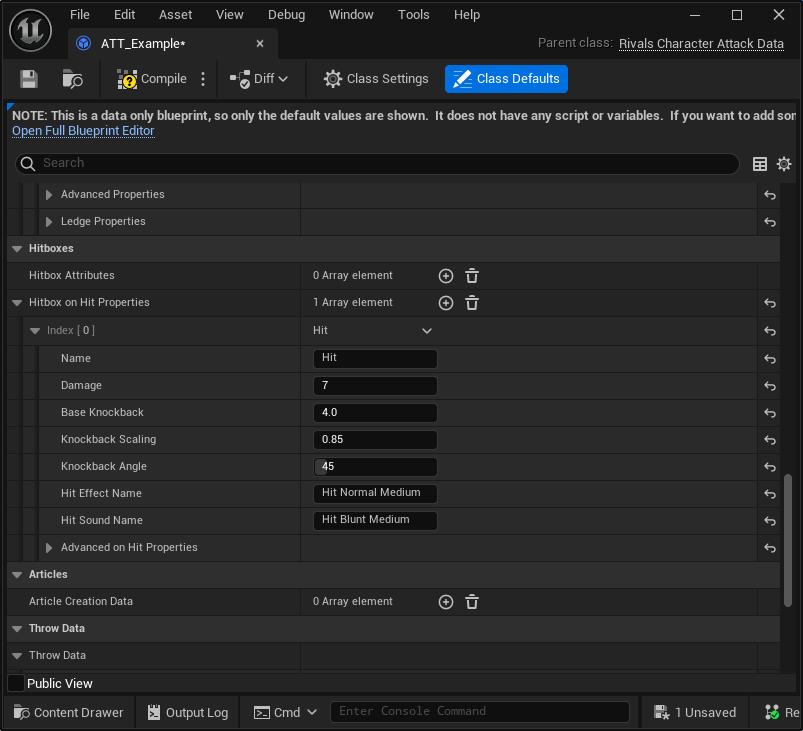803x731 pixels.
Task: Collapse the Articles category
Action: (17, 575)
